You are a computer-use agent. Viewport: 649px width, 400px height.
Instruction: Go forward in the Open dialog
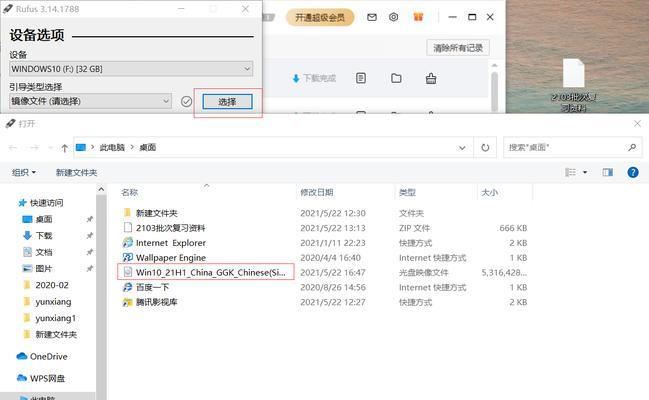[34, 147]
